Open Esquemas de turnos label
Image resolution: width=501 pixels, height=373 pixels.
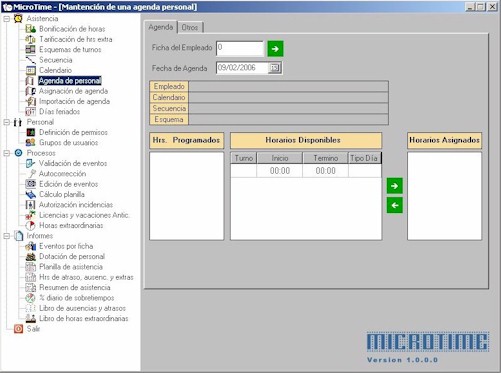coord(70,50)
